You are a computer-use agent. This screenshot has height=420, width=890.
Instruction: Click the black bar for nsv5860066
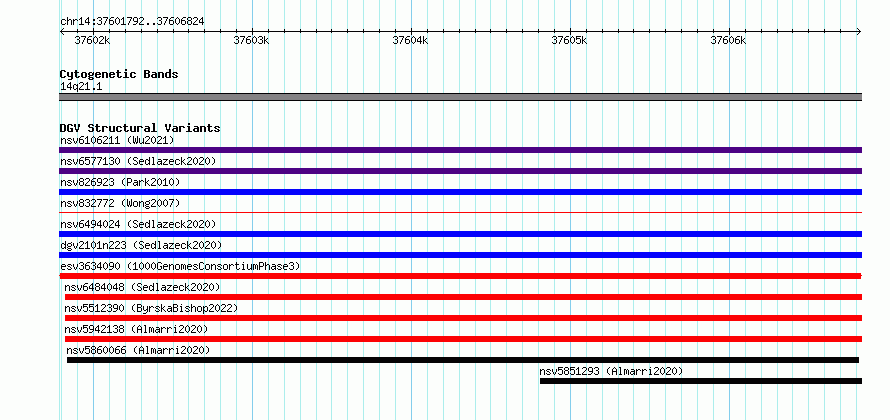[x=463, y=360]
